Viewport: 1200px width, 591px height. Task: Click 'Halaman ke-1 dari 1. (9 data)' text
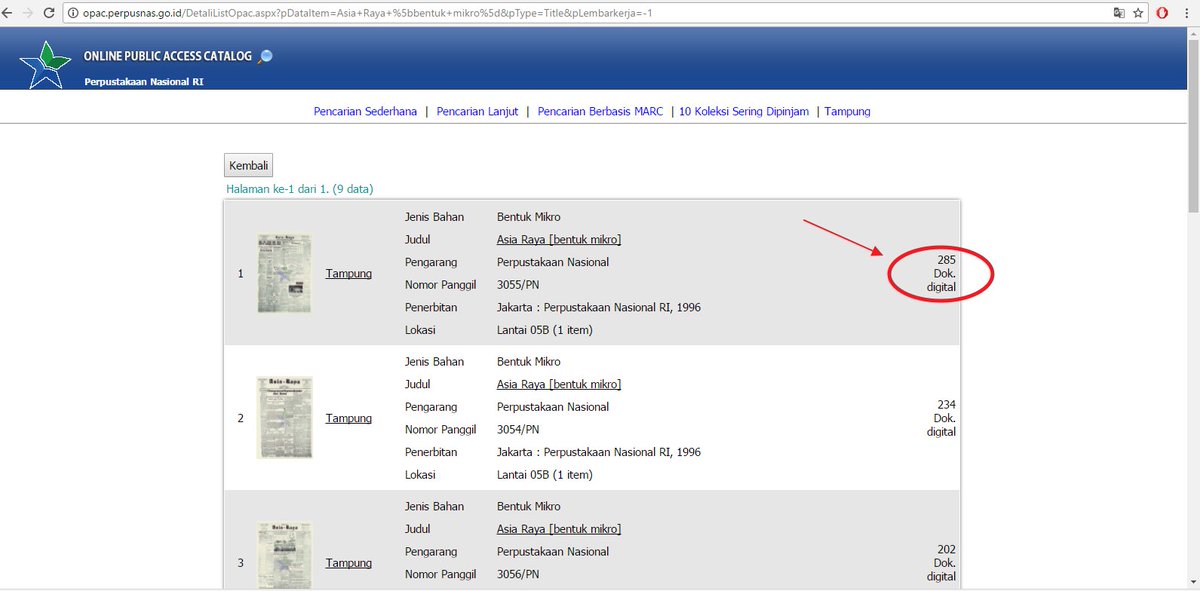[x=300, y=189]
